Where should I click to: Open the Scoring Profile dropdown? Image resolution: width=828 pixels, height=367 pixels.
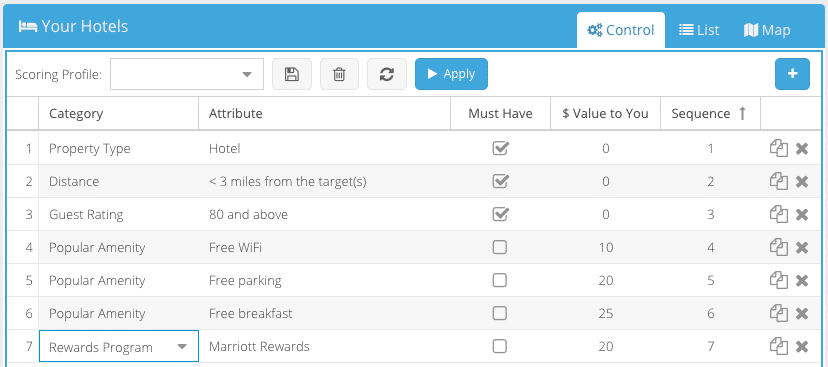(x=187, y=74)
